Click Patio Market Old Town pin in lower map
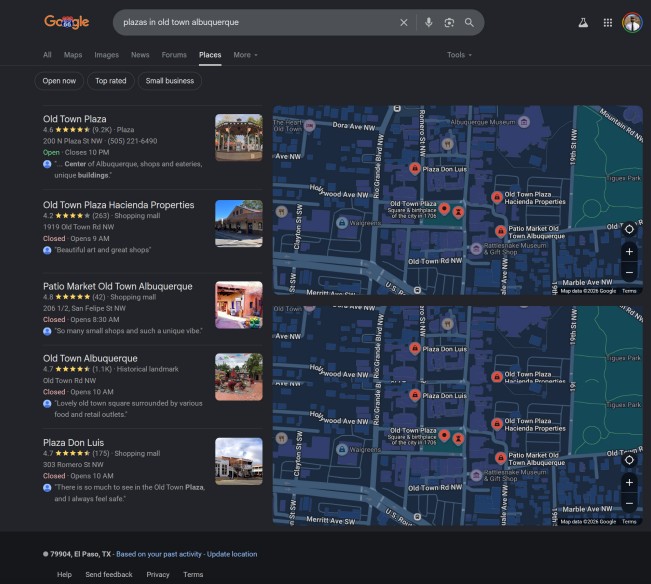 501,458
